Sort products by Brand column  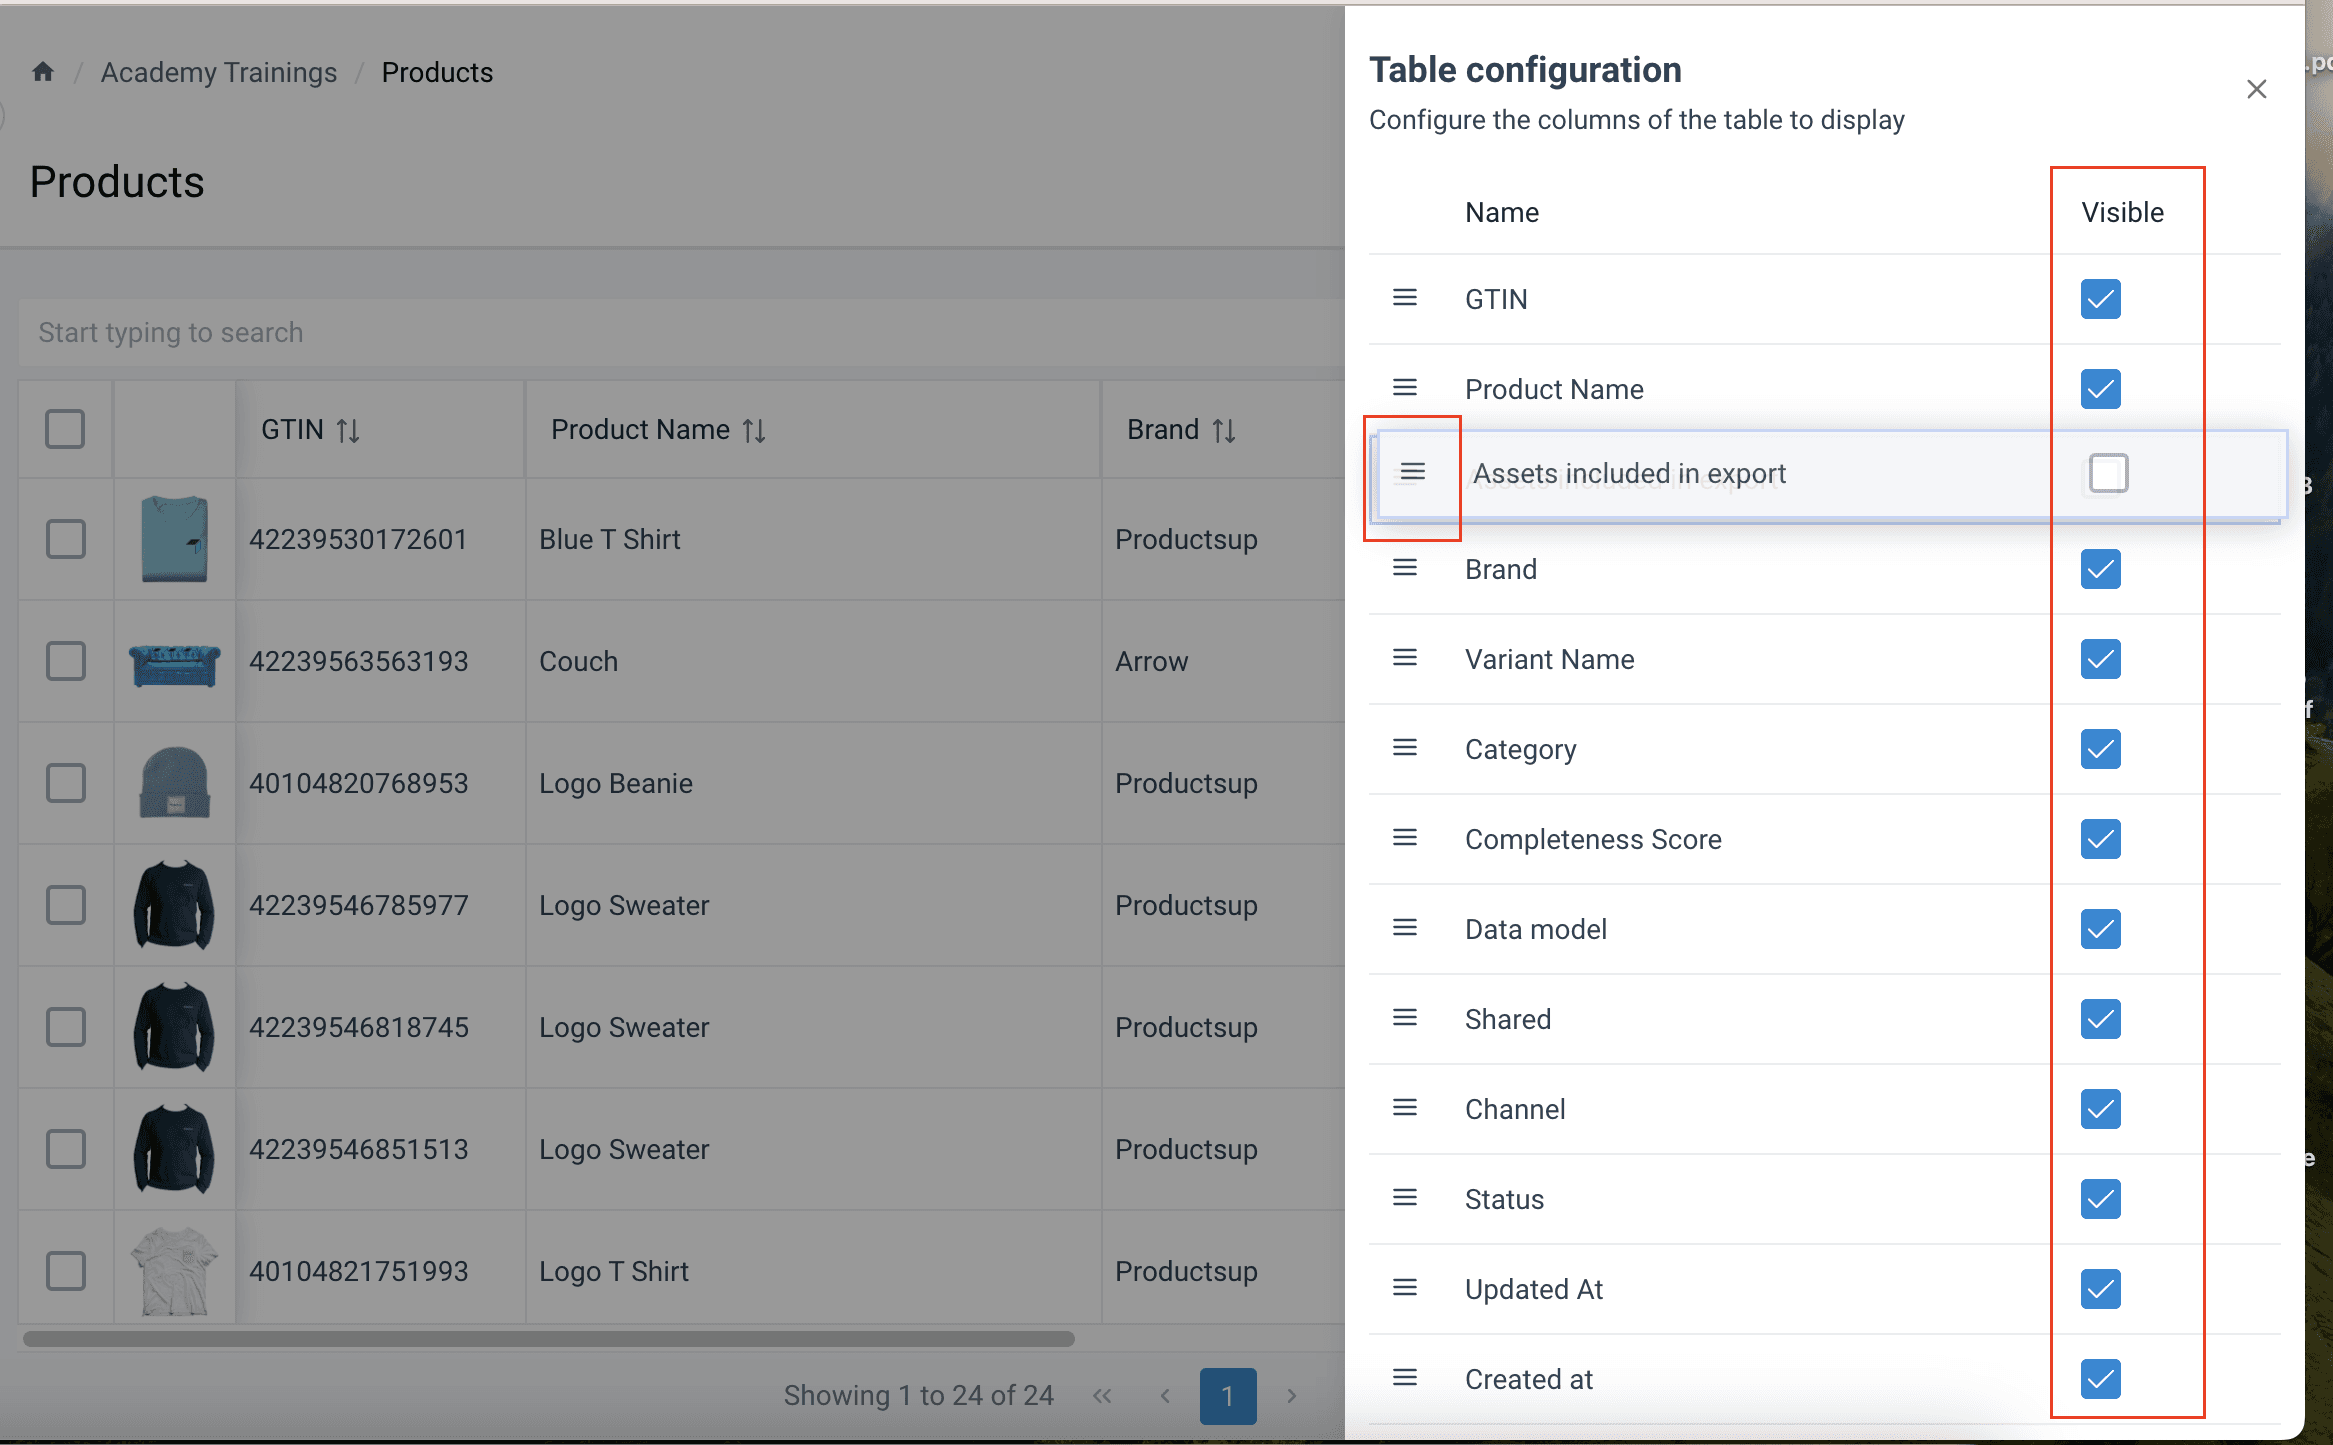tap(1223, 431)
